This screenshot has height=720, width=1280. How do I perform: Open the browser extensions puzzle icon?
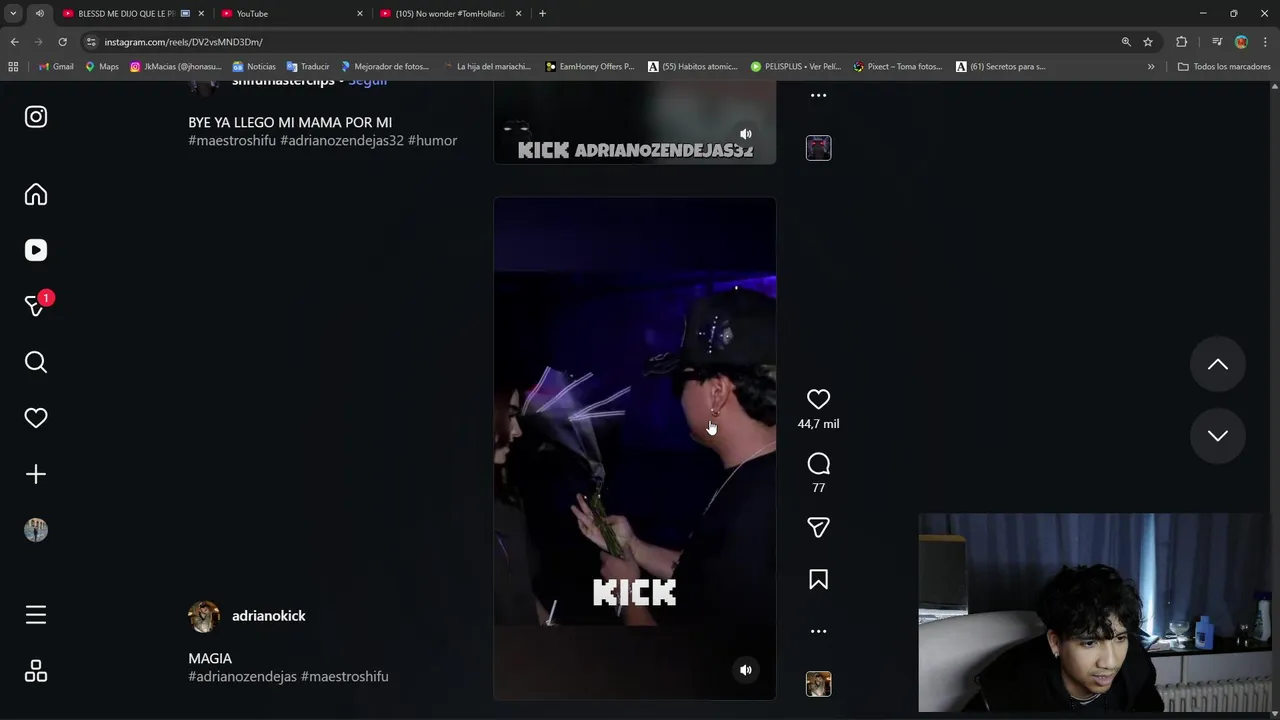click(x=1181, y=42)
